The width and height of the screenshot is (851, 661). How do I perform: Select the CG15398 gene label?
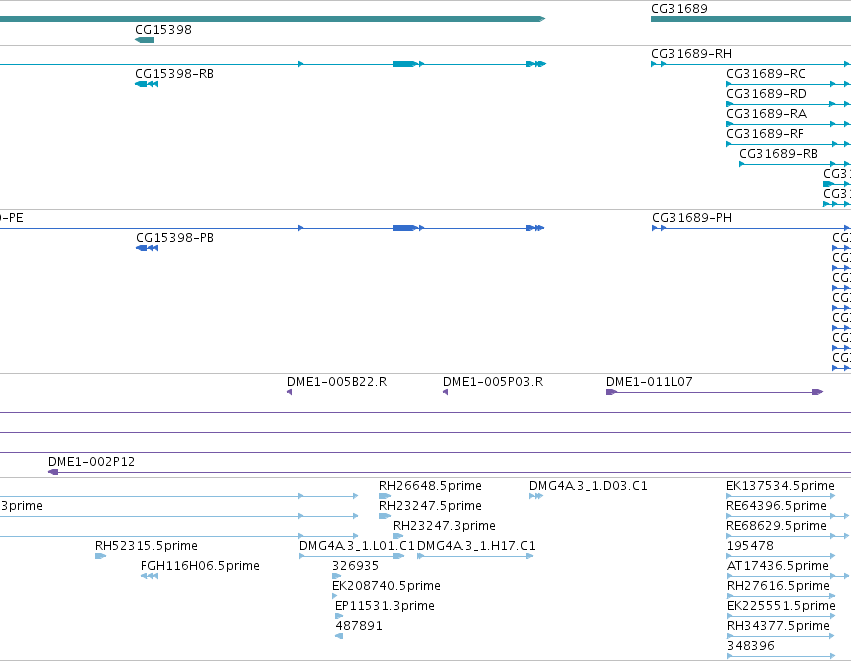(163, 30)
